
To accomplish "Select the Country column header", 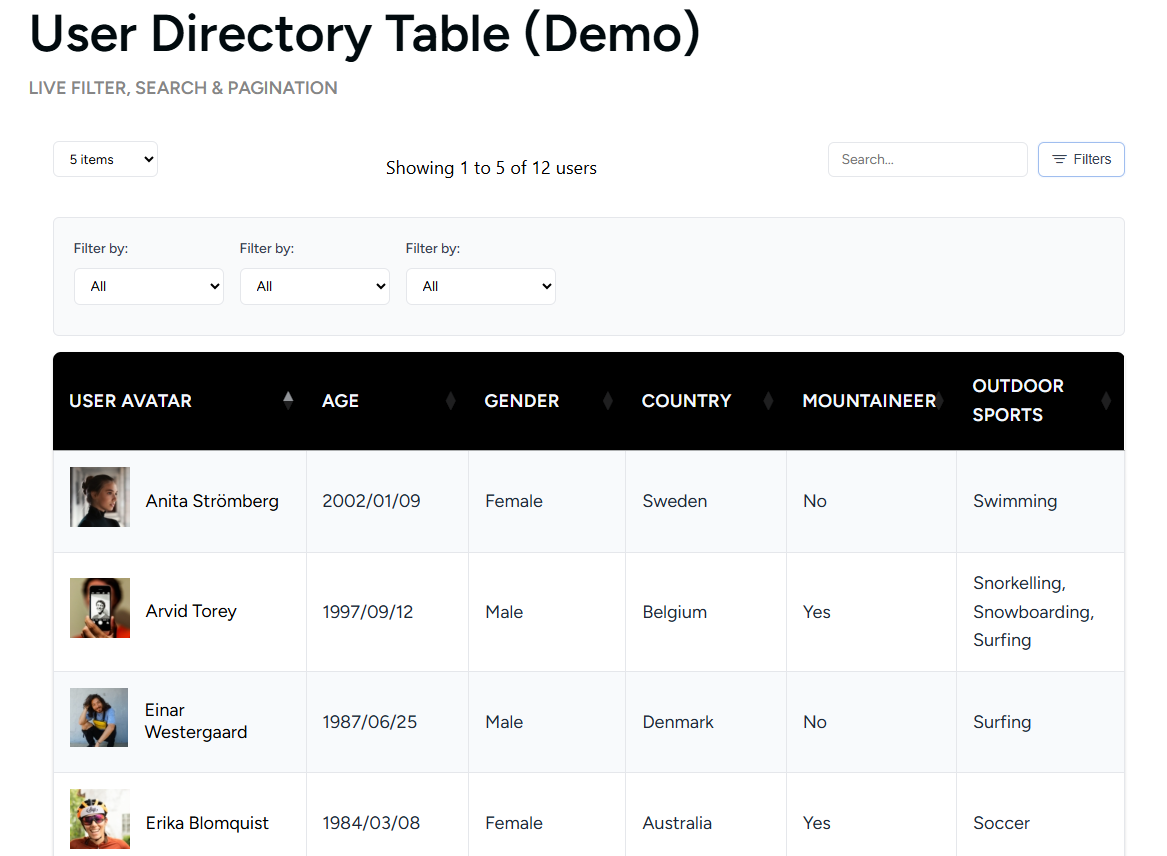I will click(687, 400).
